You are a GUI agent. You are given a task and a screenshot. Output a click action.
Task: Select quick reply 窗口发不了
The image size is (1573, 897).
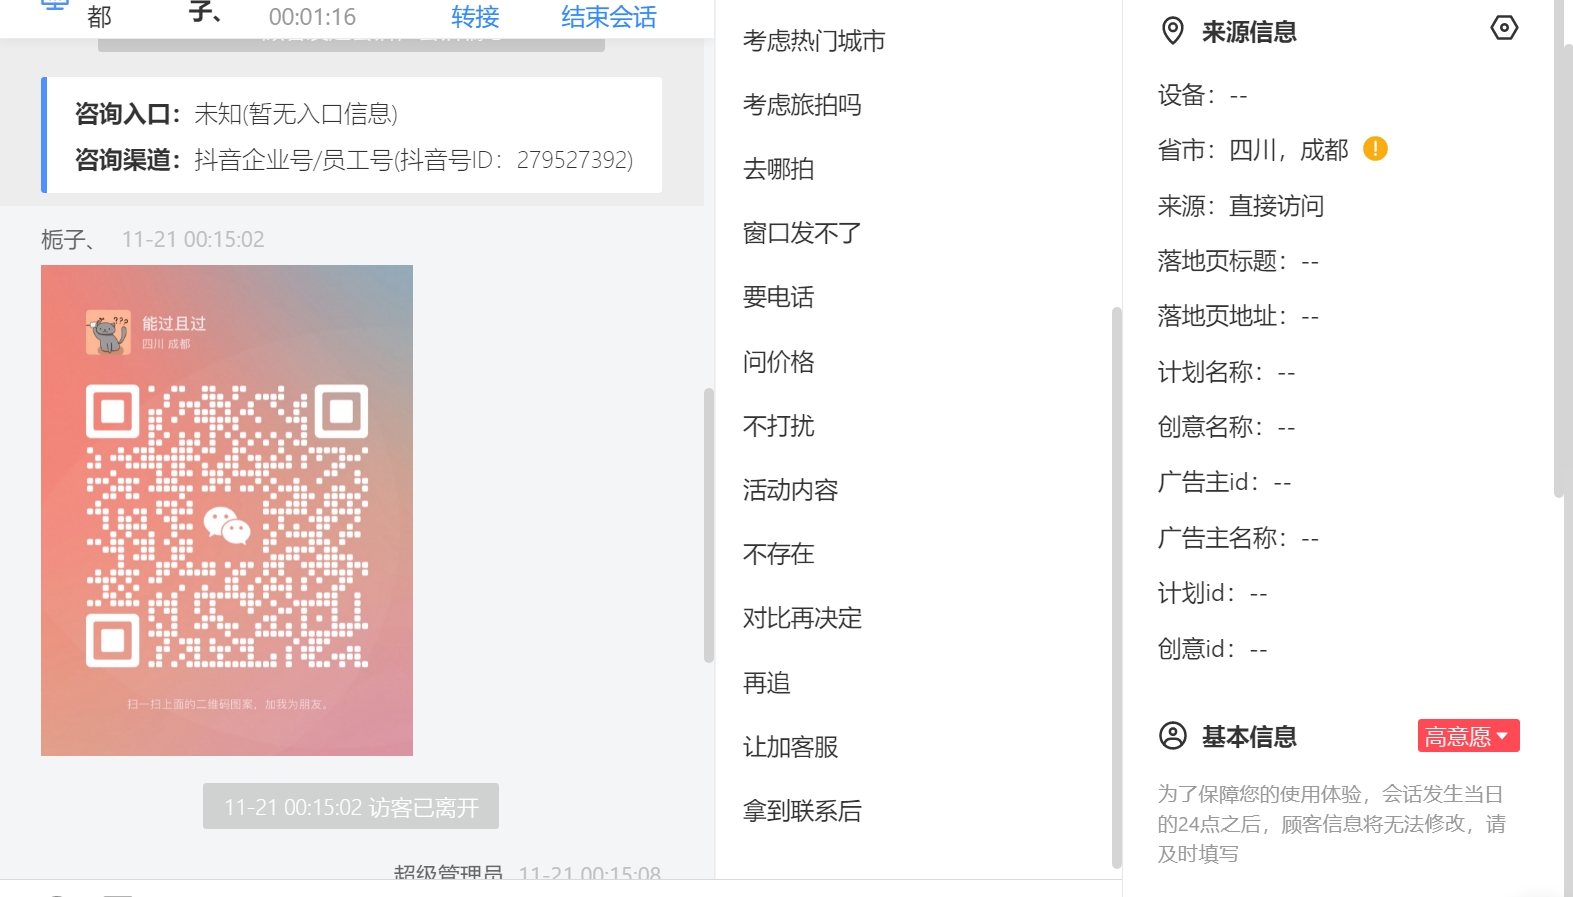(x=802, y=233)
